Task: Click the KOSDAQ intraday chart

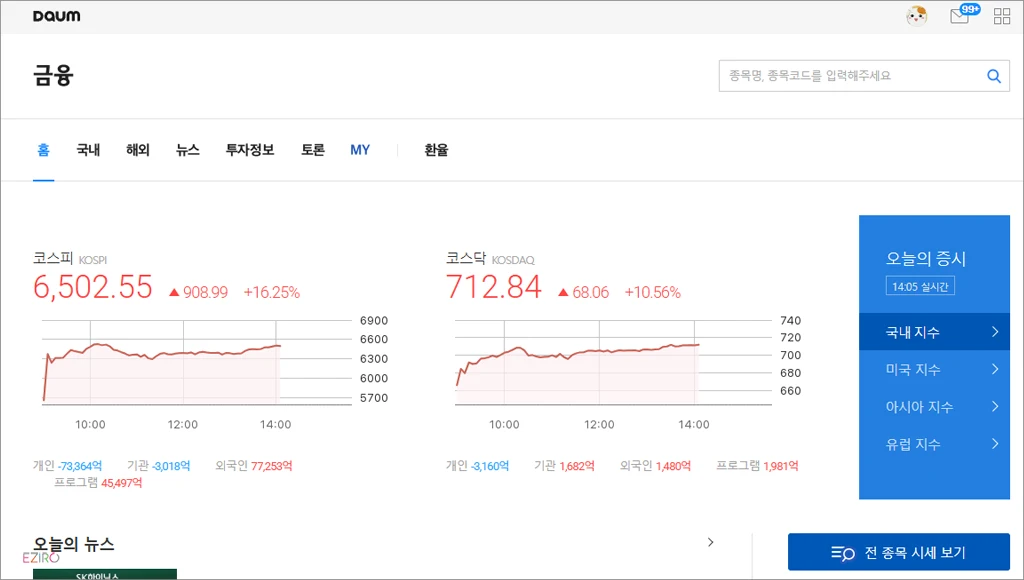Action: [x=613, y=361]
